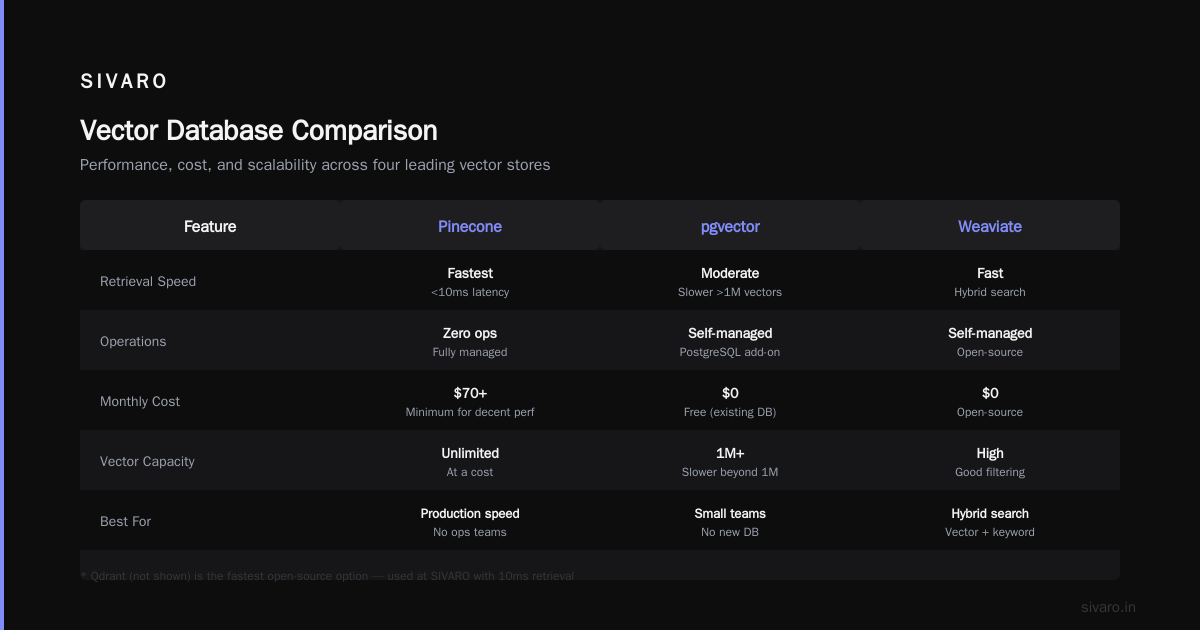Select the pgvector column header
The height and width of the screenshot is (630, 1200).
coord(730,226)
